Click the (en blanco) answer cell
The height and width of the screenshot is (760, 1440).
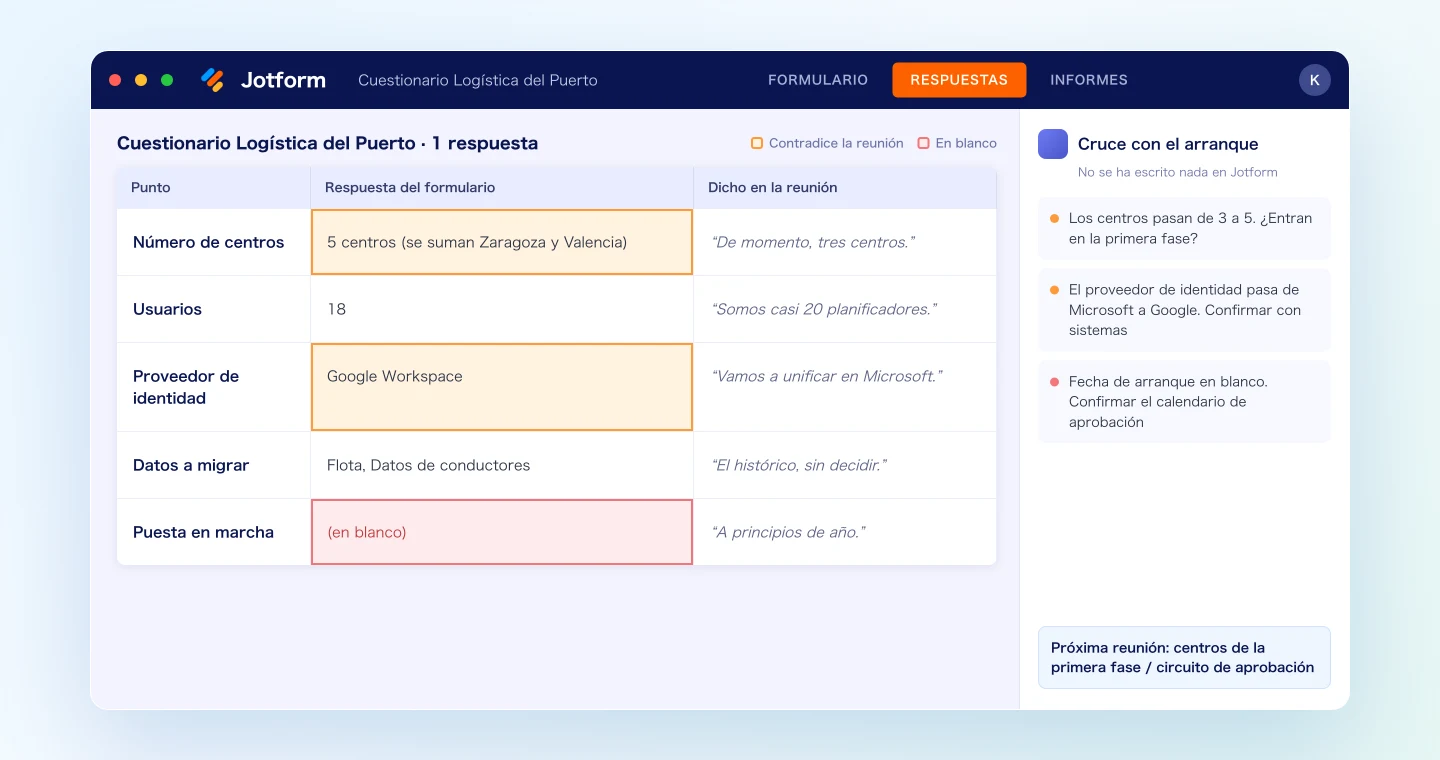click(x=502, y=532)
